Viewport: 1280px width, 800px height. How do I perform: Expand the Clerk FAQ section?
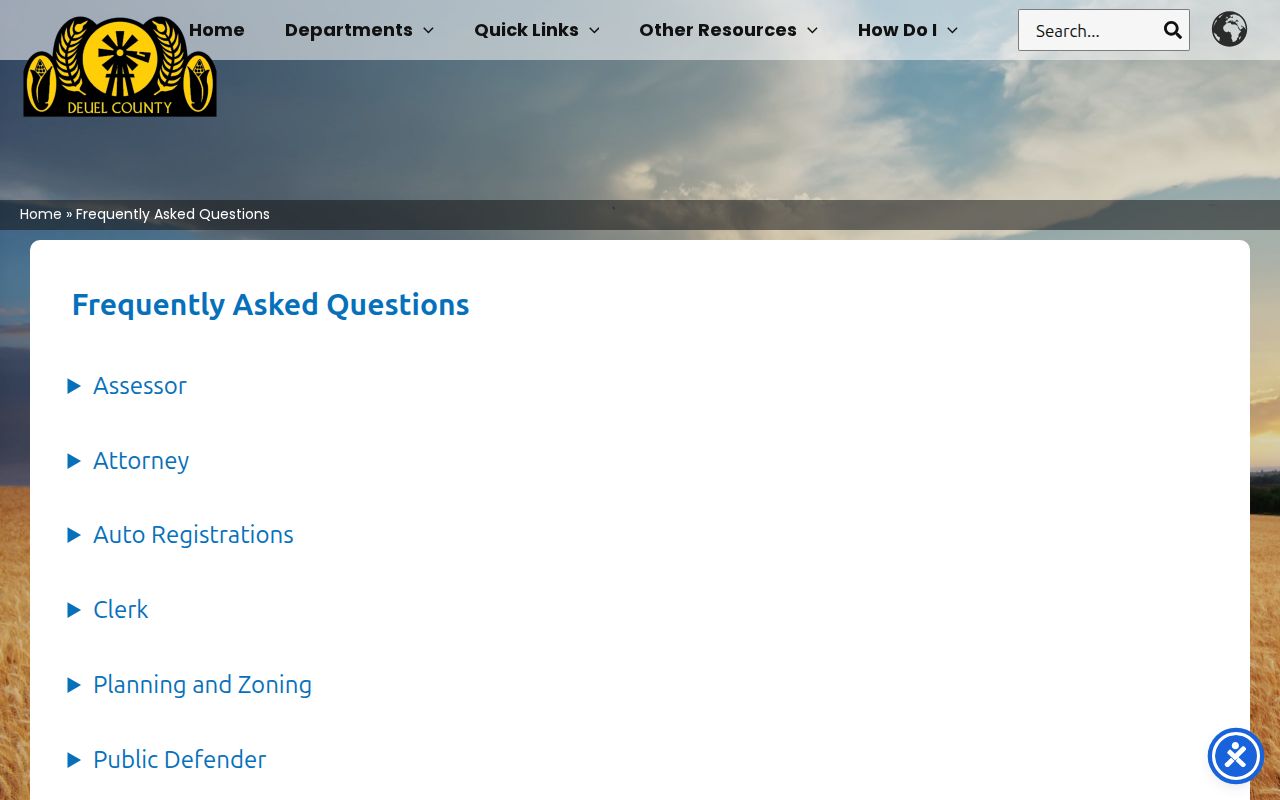pos(108,610)
